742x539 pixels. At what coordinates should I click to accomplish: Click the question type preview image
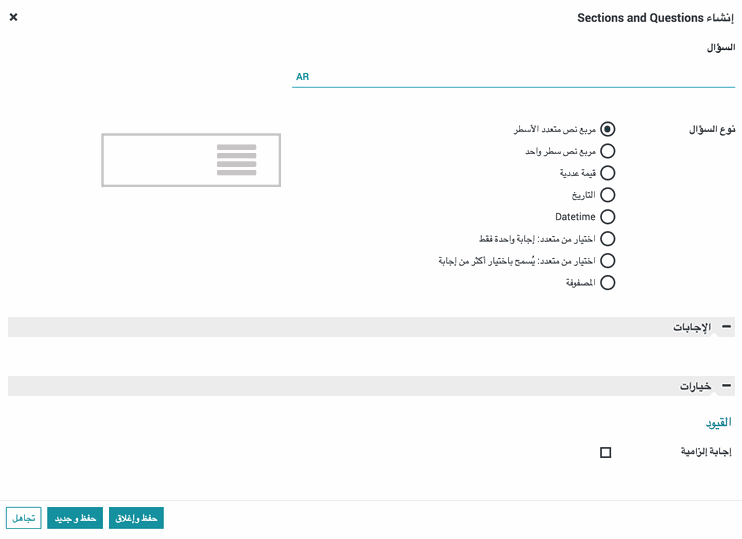point(191,160)
